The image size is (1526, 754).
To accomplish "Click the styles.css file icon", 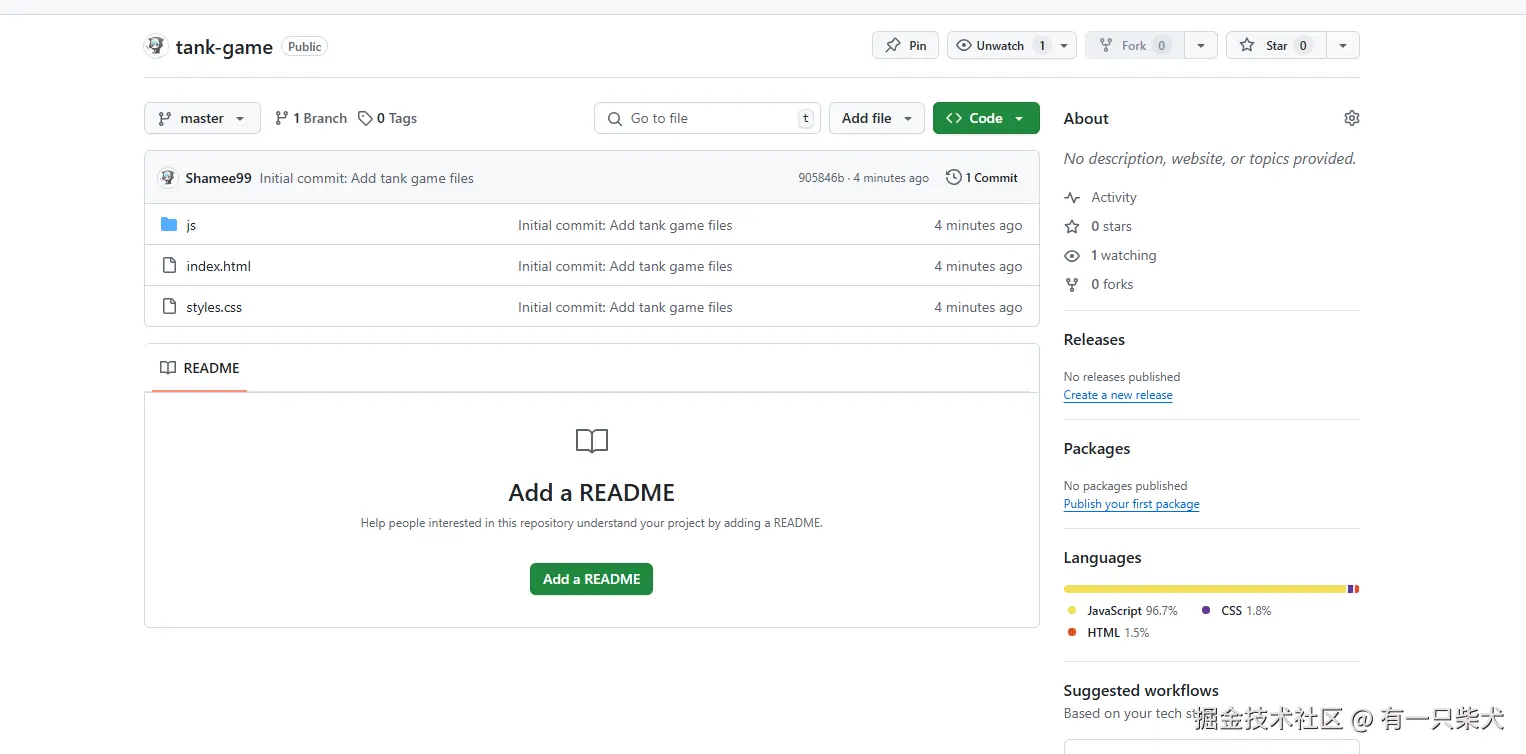I will point(169,307).
